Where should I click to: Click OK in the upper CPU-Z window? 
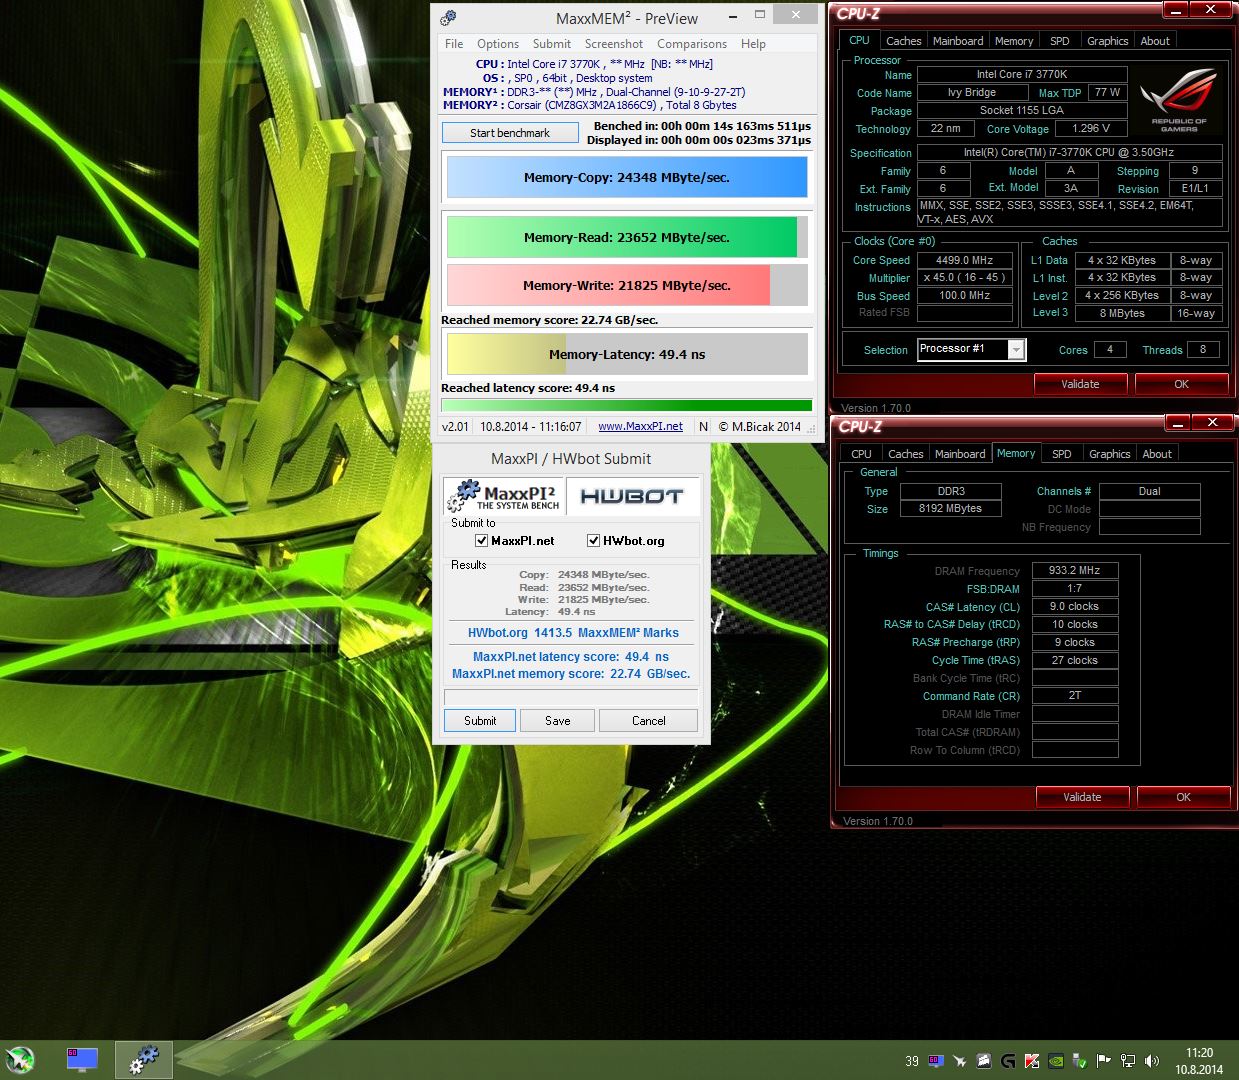tap(1181, 384)
